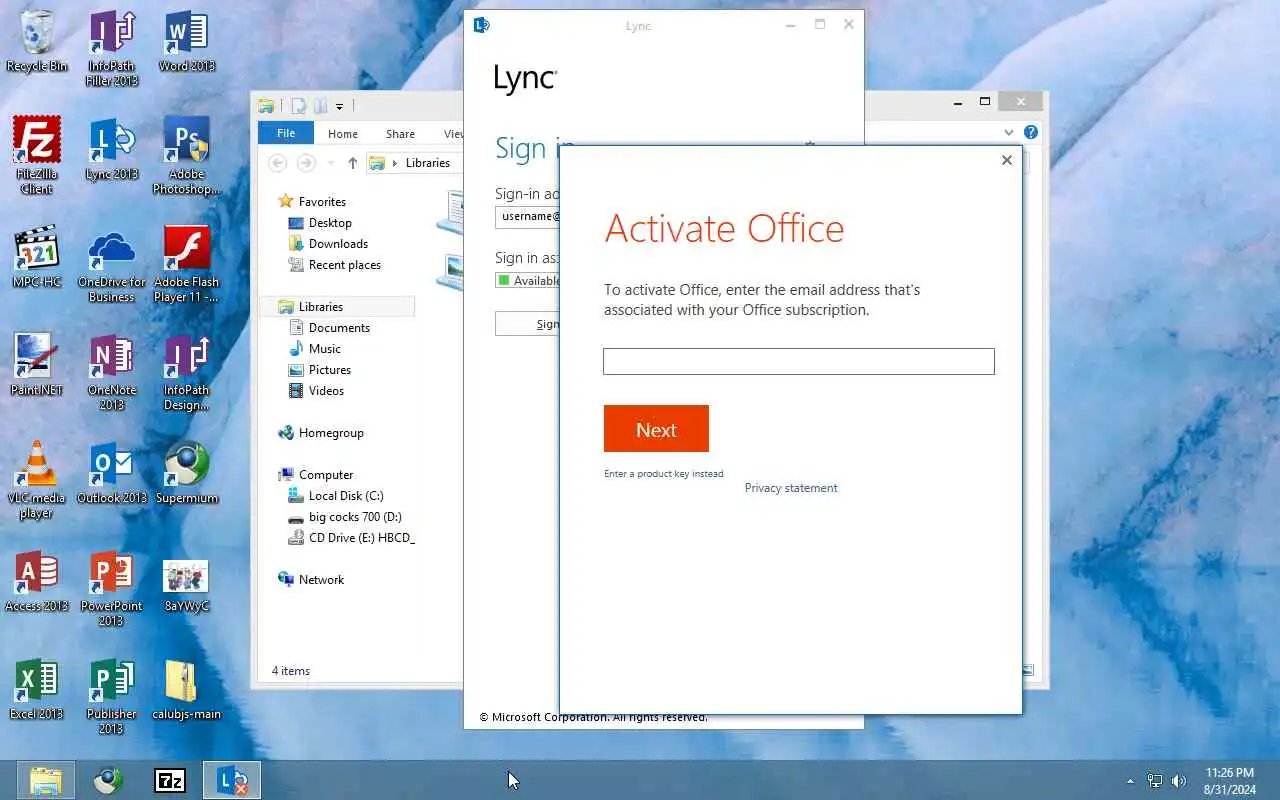Open InfoPath Filler 2013 desktop shortcut

coord(111,48)
